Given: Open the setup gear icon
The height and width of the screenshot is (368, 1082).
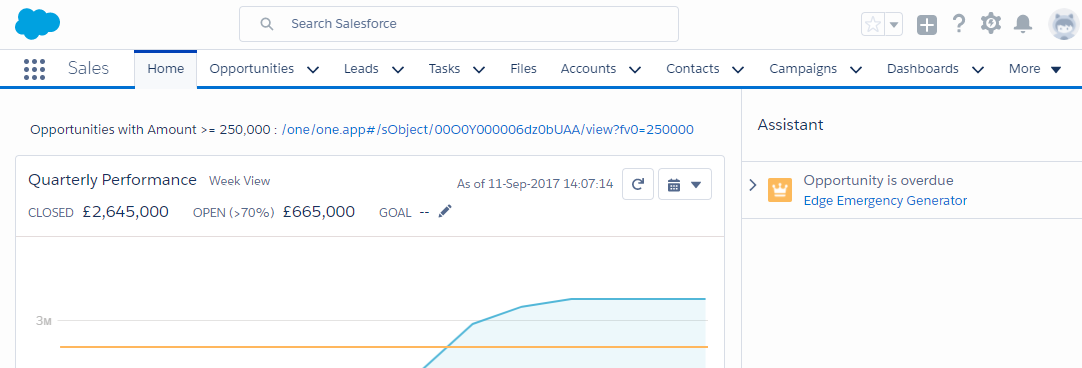Looking at the screenshot, I should click(991, 23).
